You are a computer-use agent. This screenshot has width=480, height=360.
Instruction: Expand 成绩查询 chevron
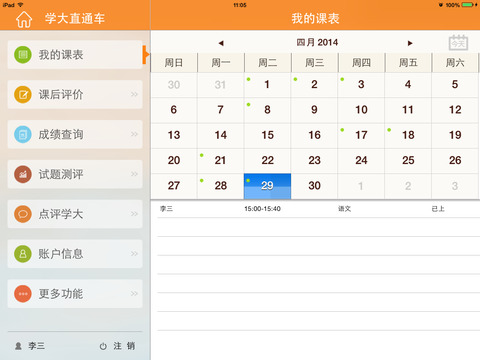tap(134, 134)
